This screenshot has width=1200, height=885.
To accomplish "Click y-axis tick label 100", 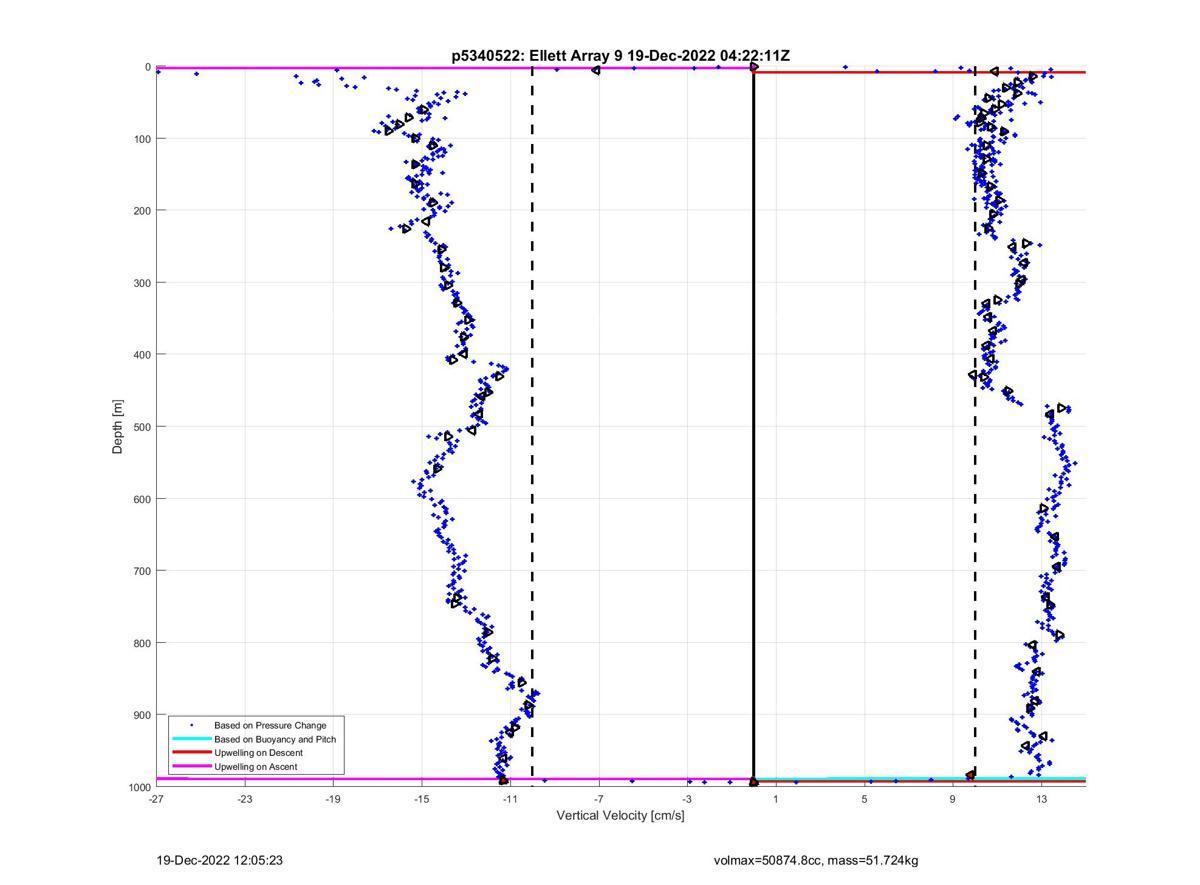I will point(142,138).
